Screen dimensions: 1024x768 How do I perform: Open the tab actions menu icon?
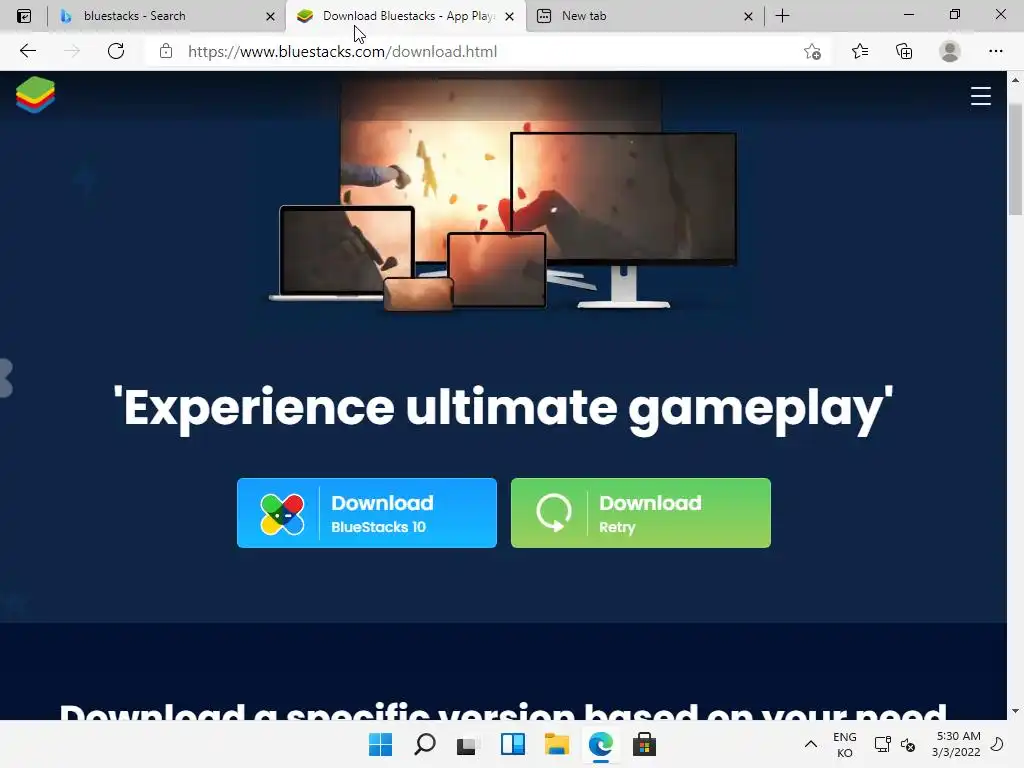[x=24, y=16]
